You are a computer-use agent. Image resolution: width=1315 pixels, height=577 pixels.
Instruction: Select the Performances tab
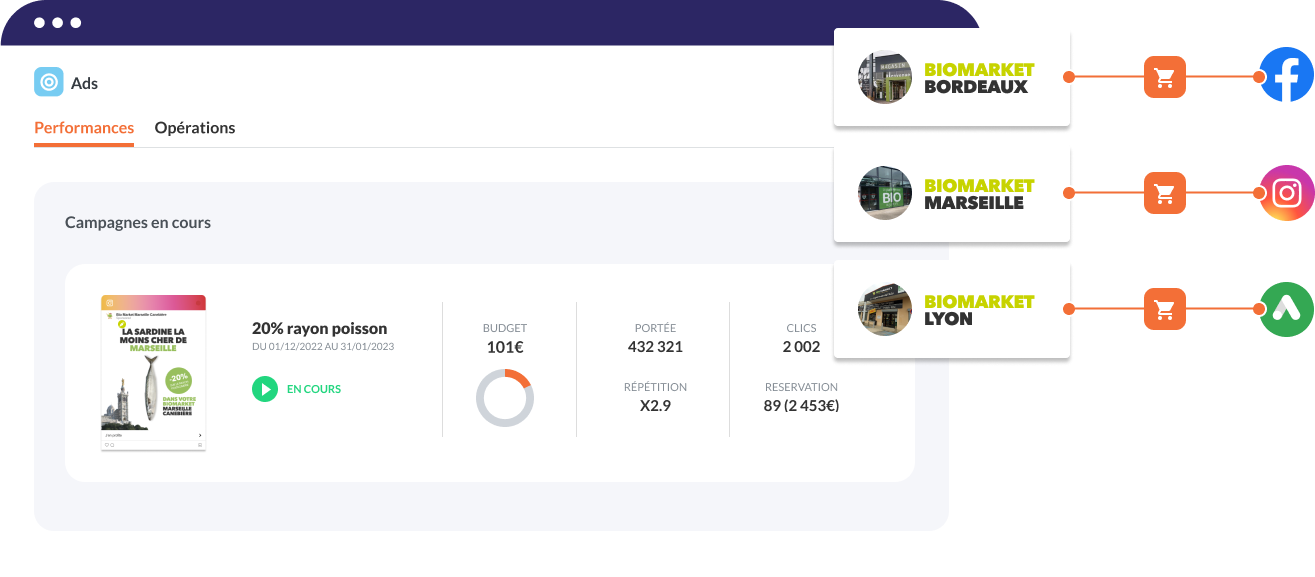coord(84,128)
